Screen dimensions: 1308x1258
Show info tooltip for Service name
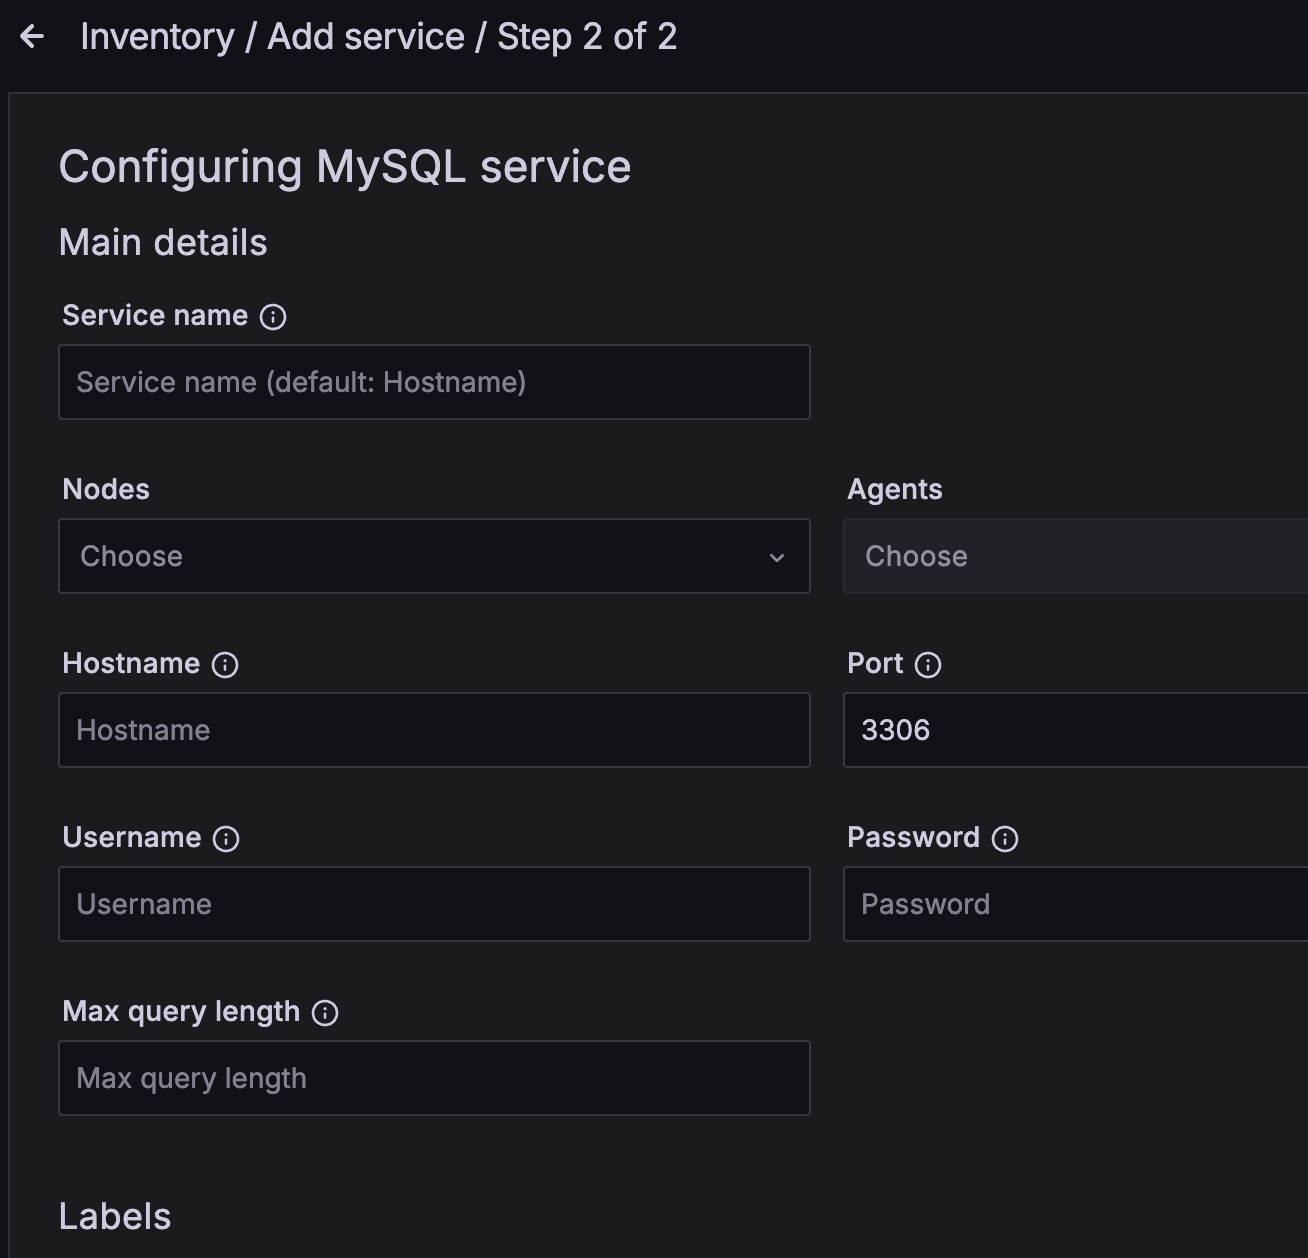[273, 317]
